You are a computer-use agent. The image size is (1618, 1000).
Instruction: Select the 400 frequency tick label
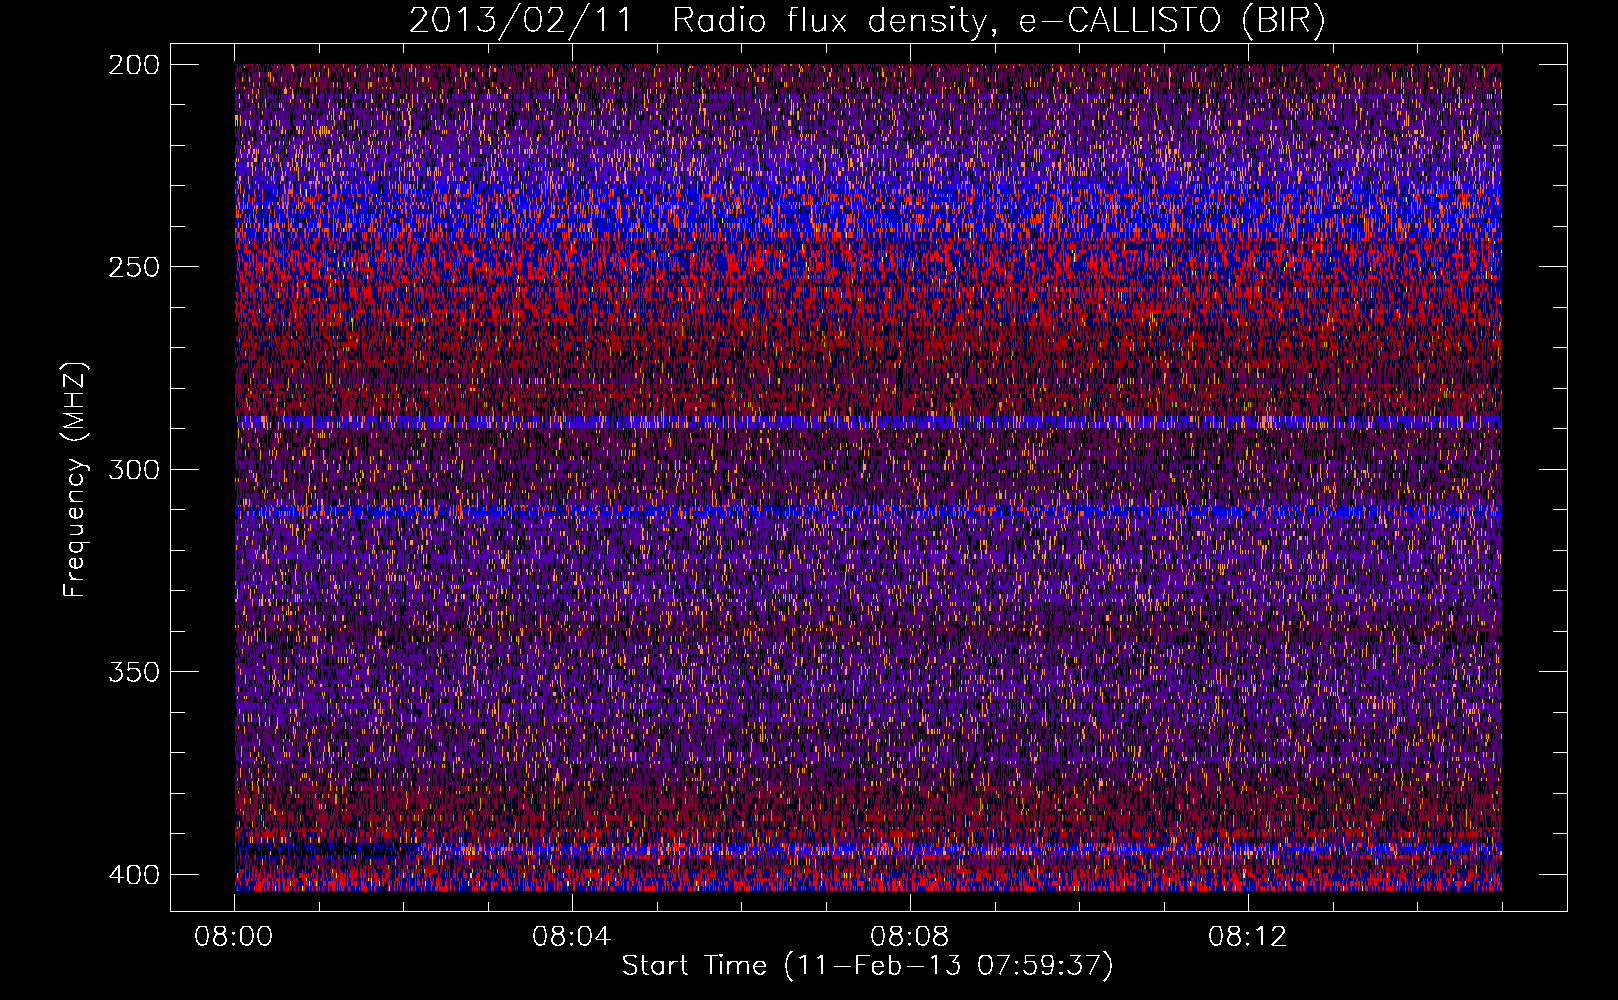pos(133,875)
